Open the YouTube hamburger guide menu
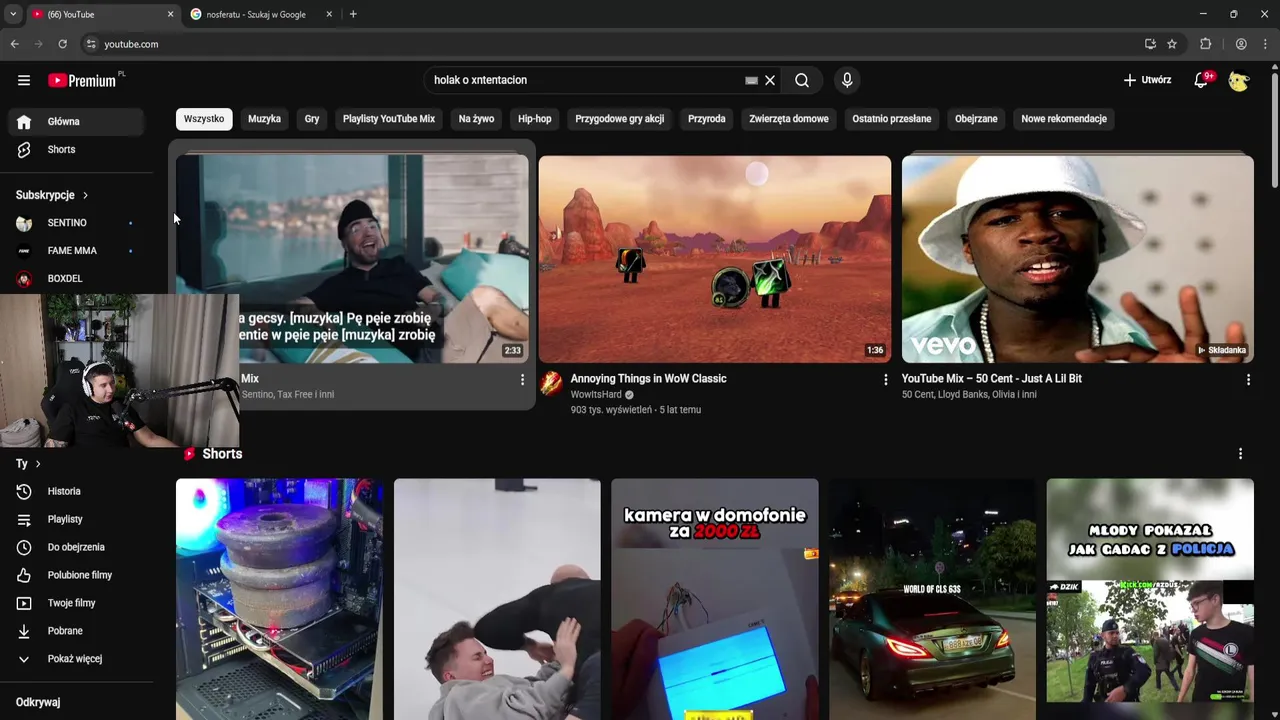The height and width of the screenshot is (720, 1280). tap(24, 80)
